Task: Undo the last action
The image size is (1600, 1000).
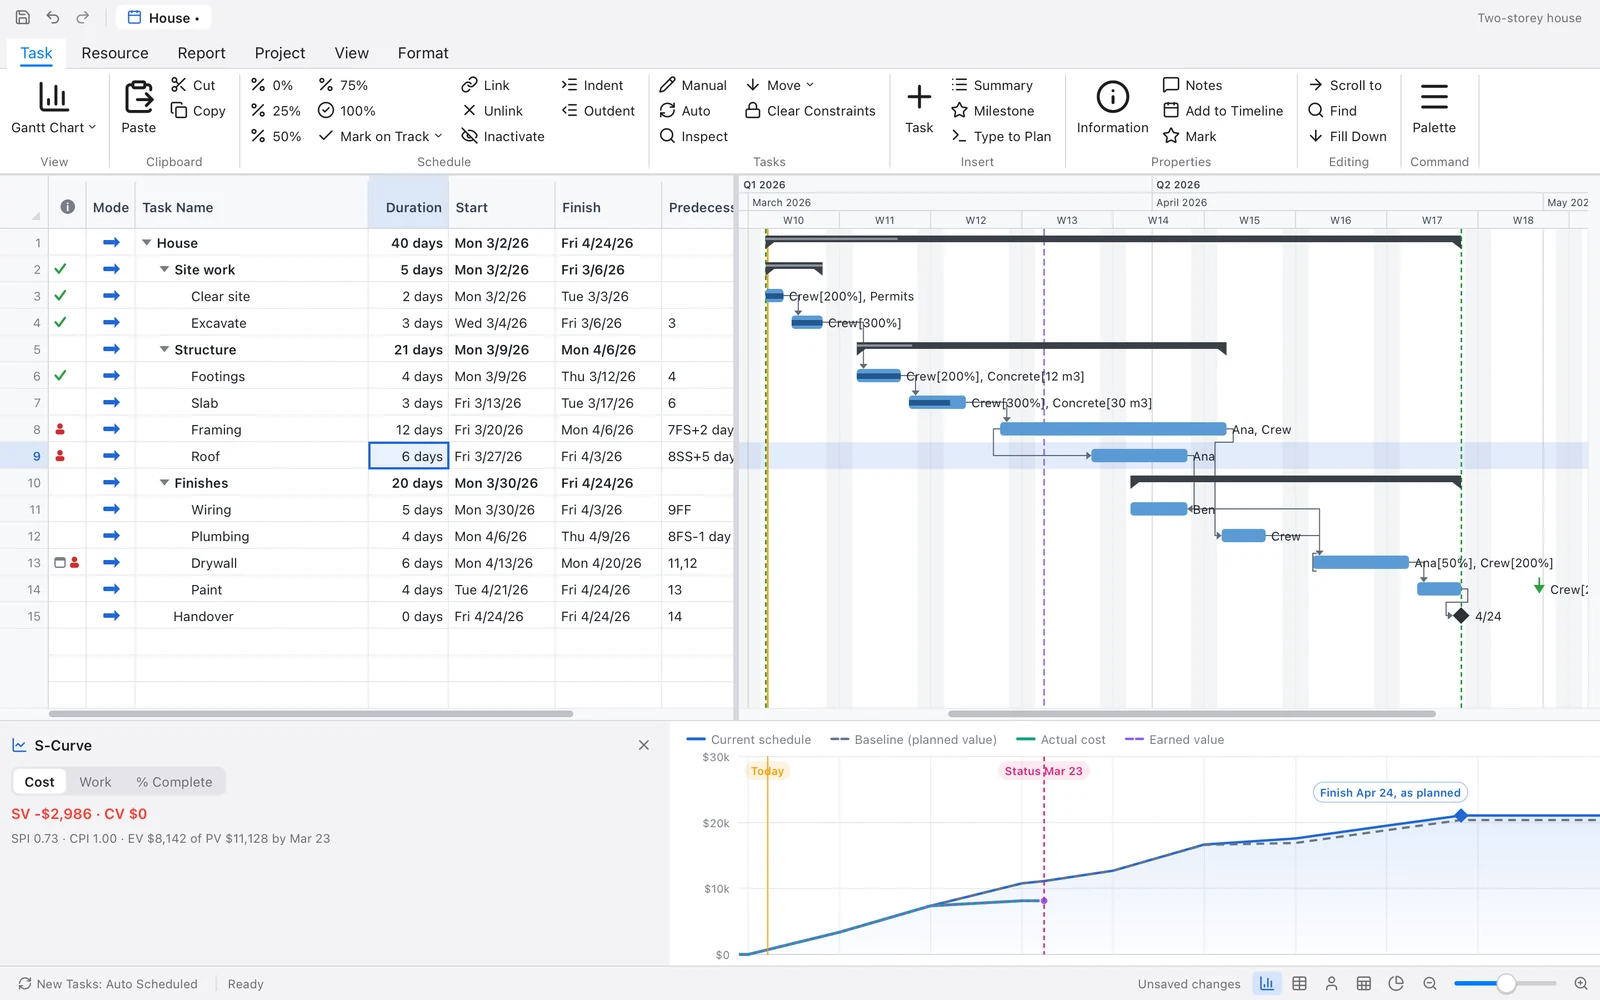Action: (x=53, y=18)
